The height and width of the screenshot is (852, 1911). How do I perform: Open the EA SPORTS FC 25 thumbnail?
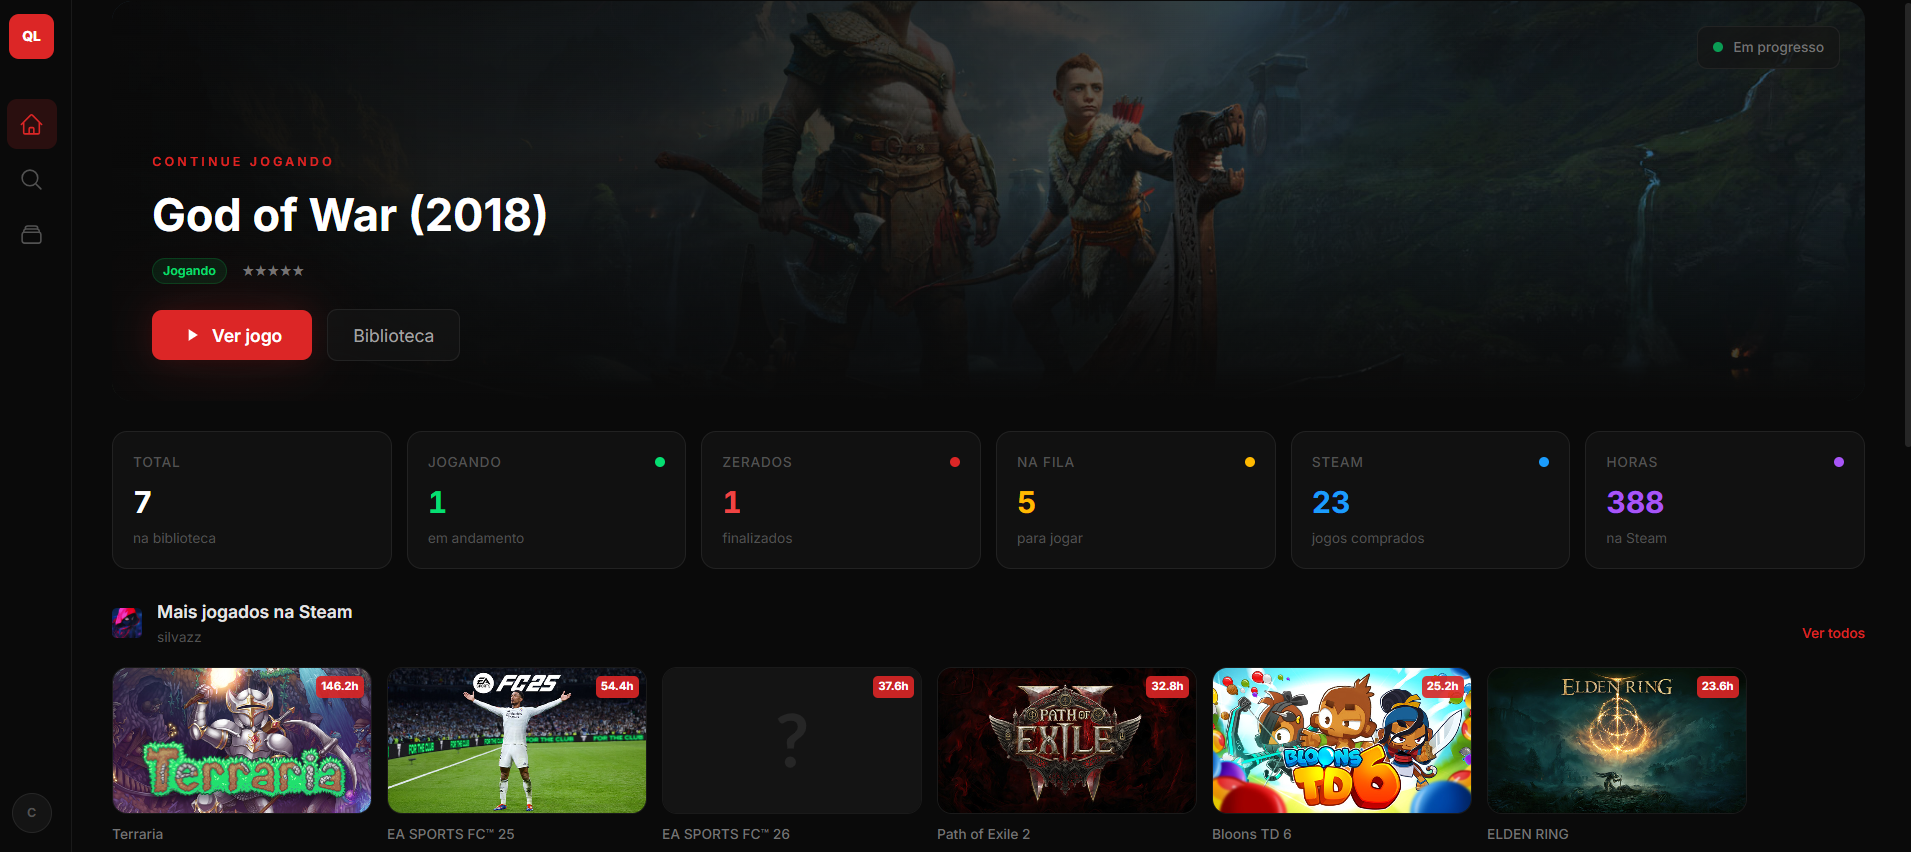coord(517,740)
